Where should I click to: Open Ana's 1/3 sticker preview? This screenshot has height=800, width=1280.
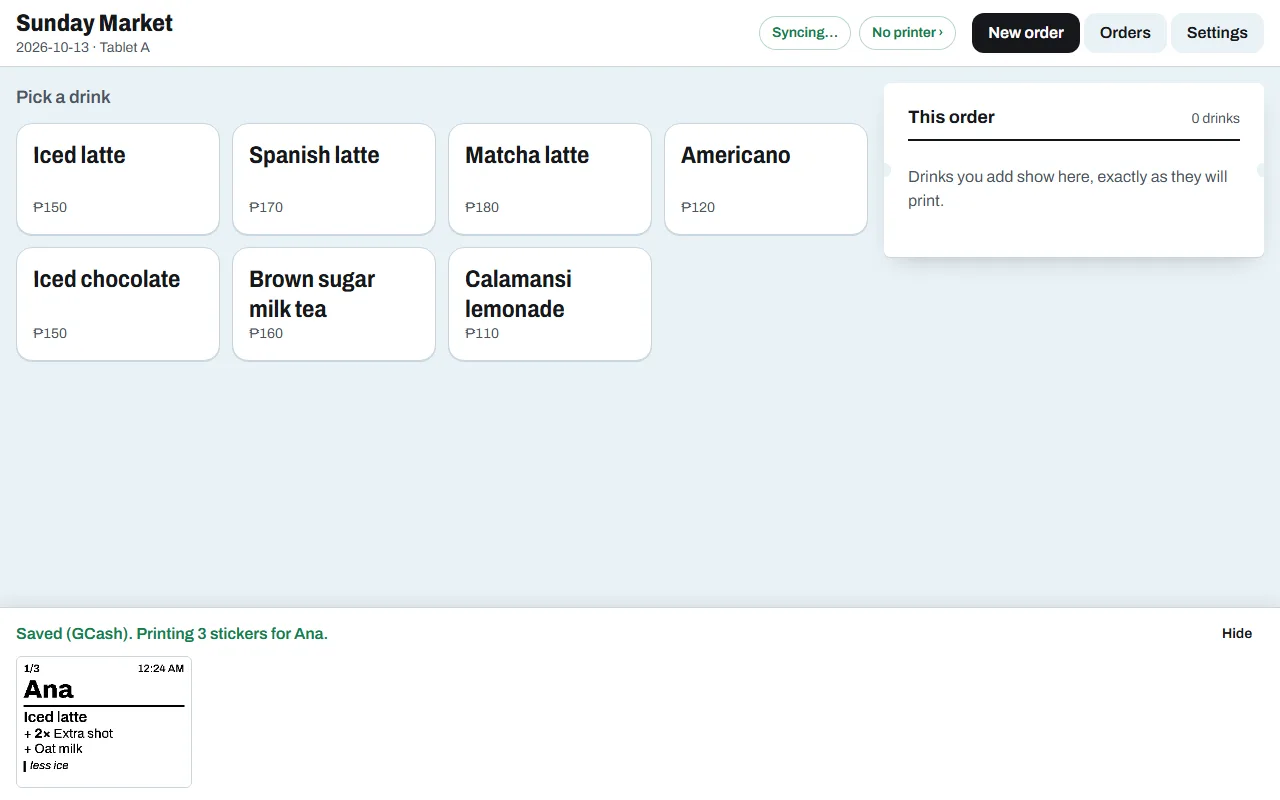click(x=104, y=722)
